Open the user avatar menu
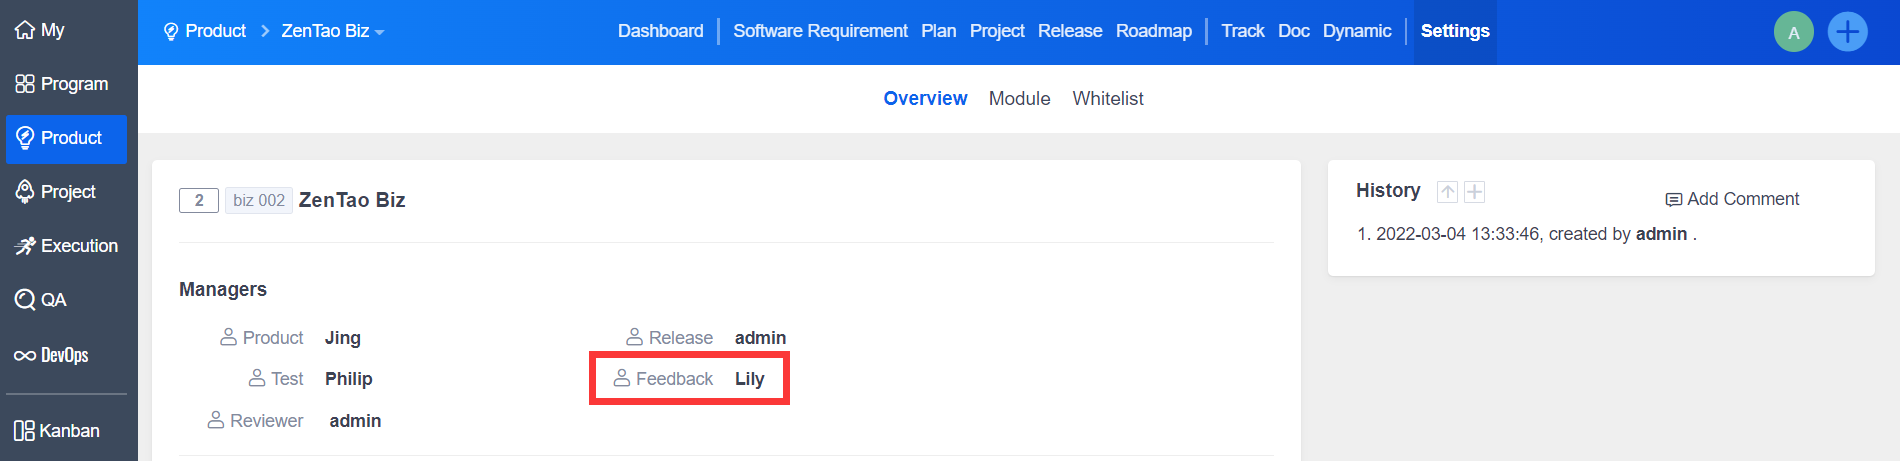1900x461 pixels. click(x=1793, y=32)
